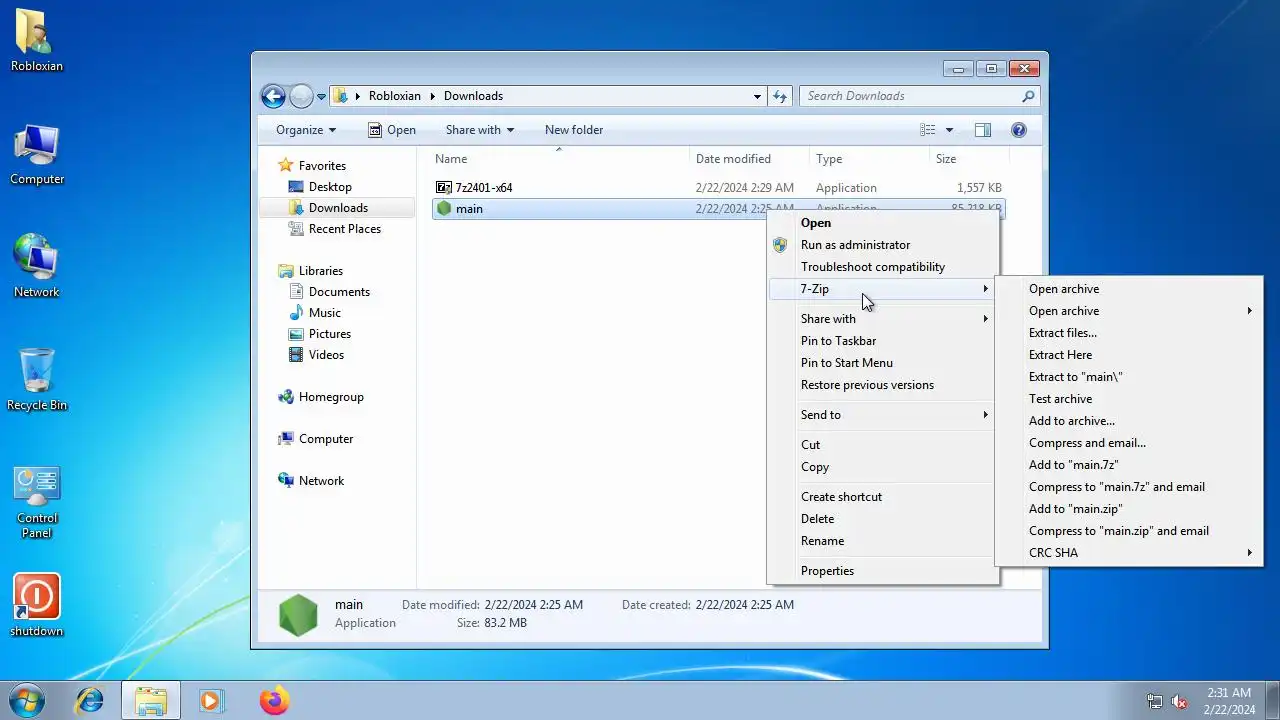Click the main file icon in the list
Viewport: 1280px width, 720px height.
[444, 209]
